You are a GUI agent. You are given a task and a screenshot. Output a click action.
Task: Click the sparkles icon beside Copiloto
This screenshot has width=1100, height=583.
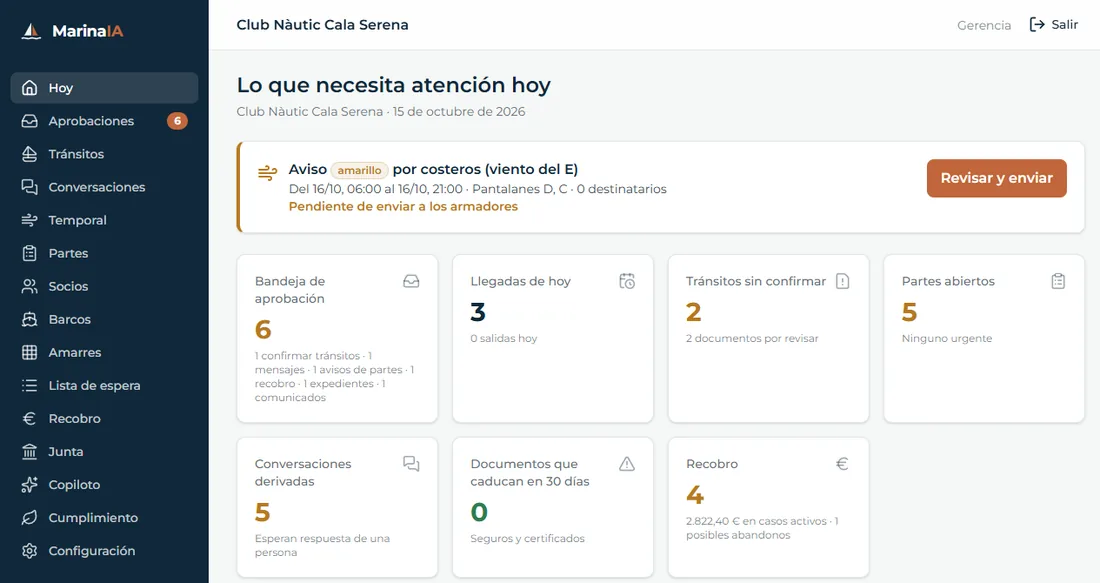29,484
